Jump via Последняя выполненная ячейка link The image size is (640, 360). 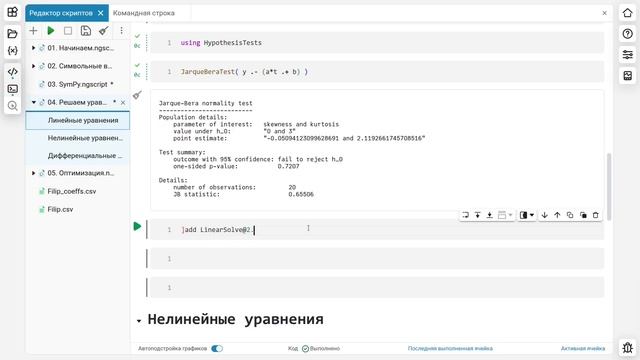[x=450, y=348]
